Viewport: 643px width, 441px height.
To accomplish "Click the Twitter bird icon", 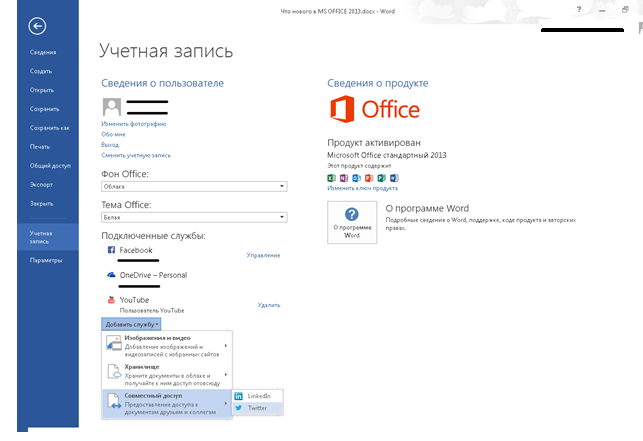I will (239, 408).
